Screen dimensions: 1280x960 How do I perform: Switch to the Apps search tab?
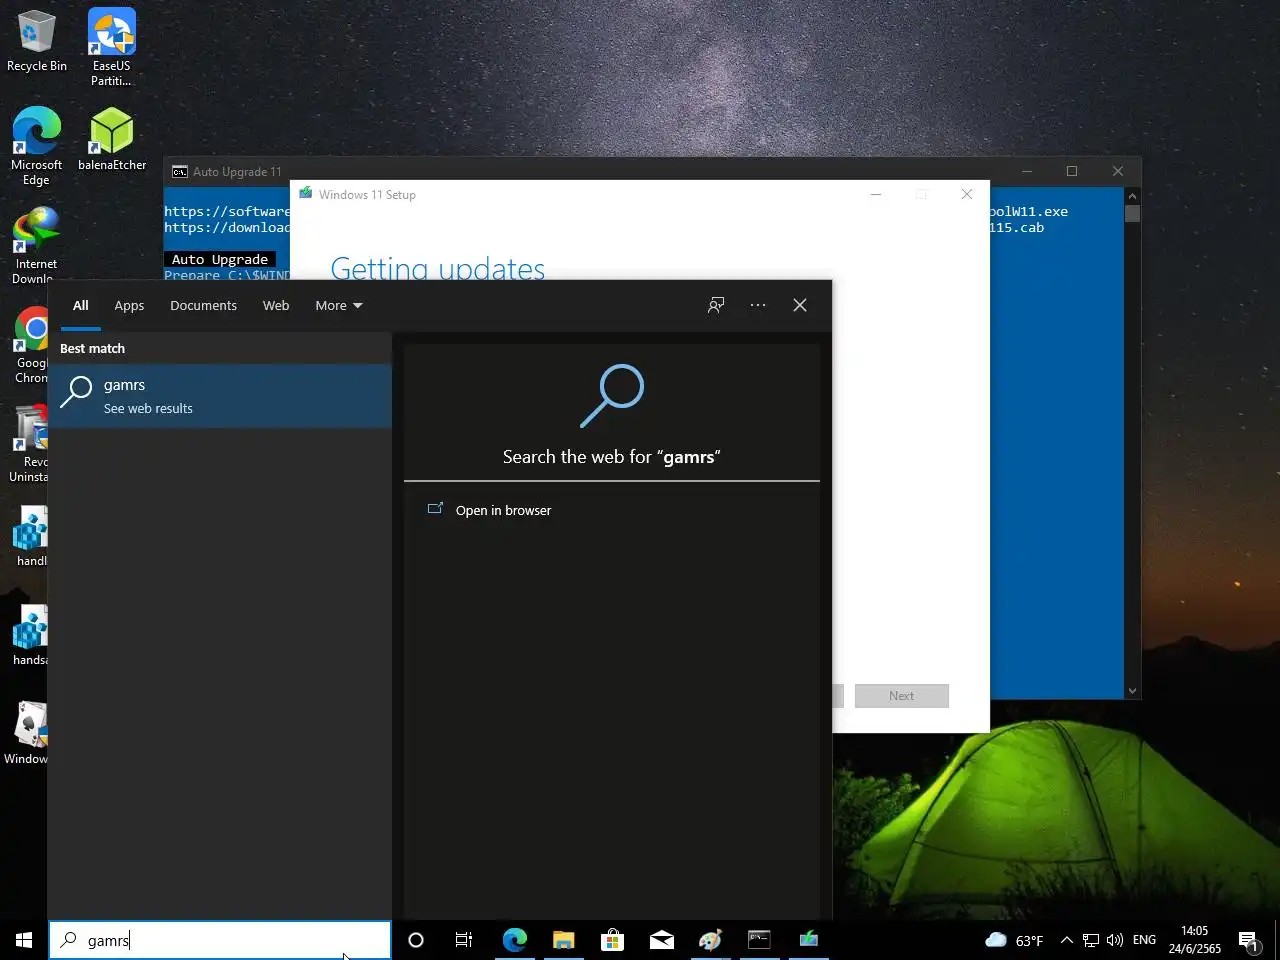pos(129,305)
